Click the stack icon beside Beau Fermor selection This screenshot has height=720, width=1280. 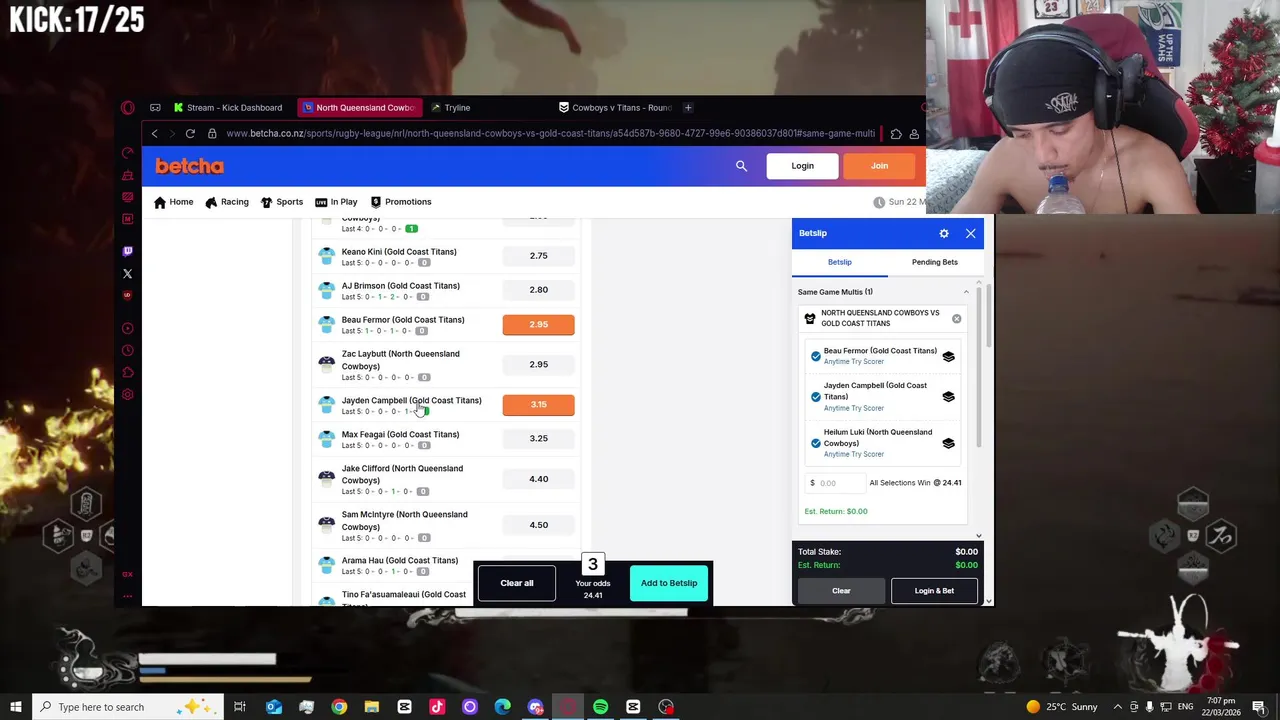(x=948, y=356)
